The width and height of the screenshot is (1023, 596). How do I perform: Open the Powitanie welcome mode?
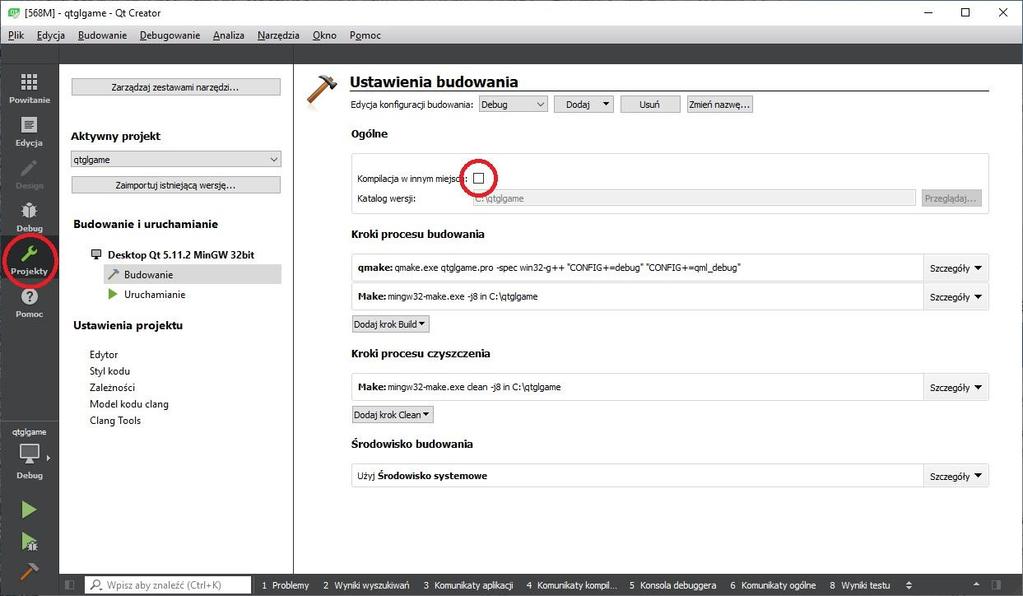pyautogui.click(x=29, y=87)
